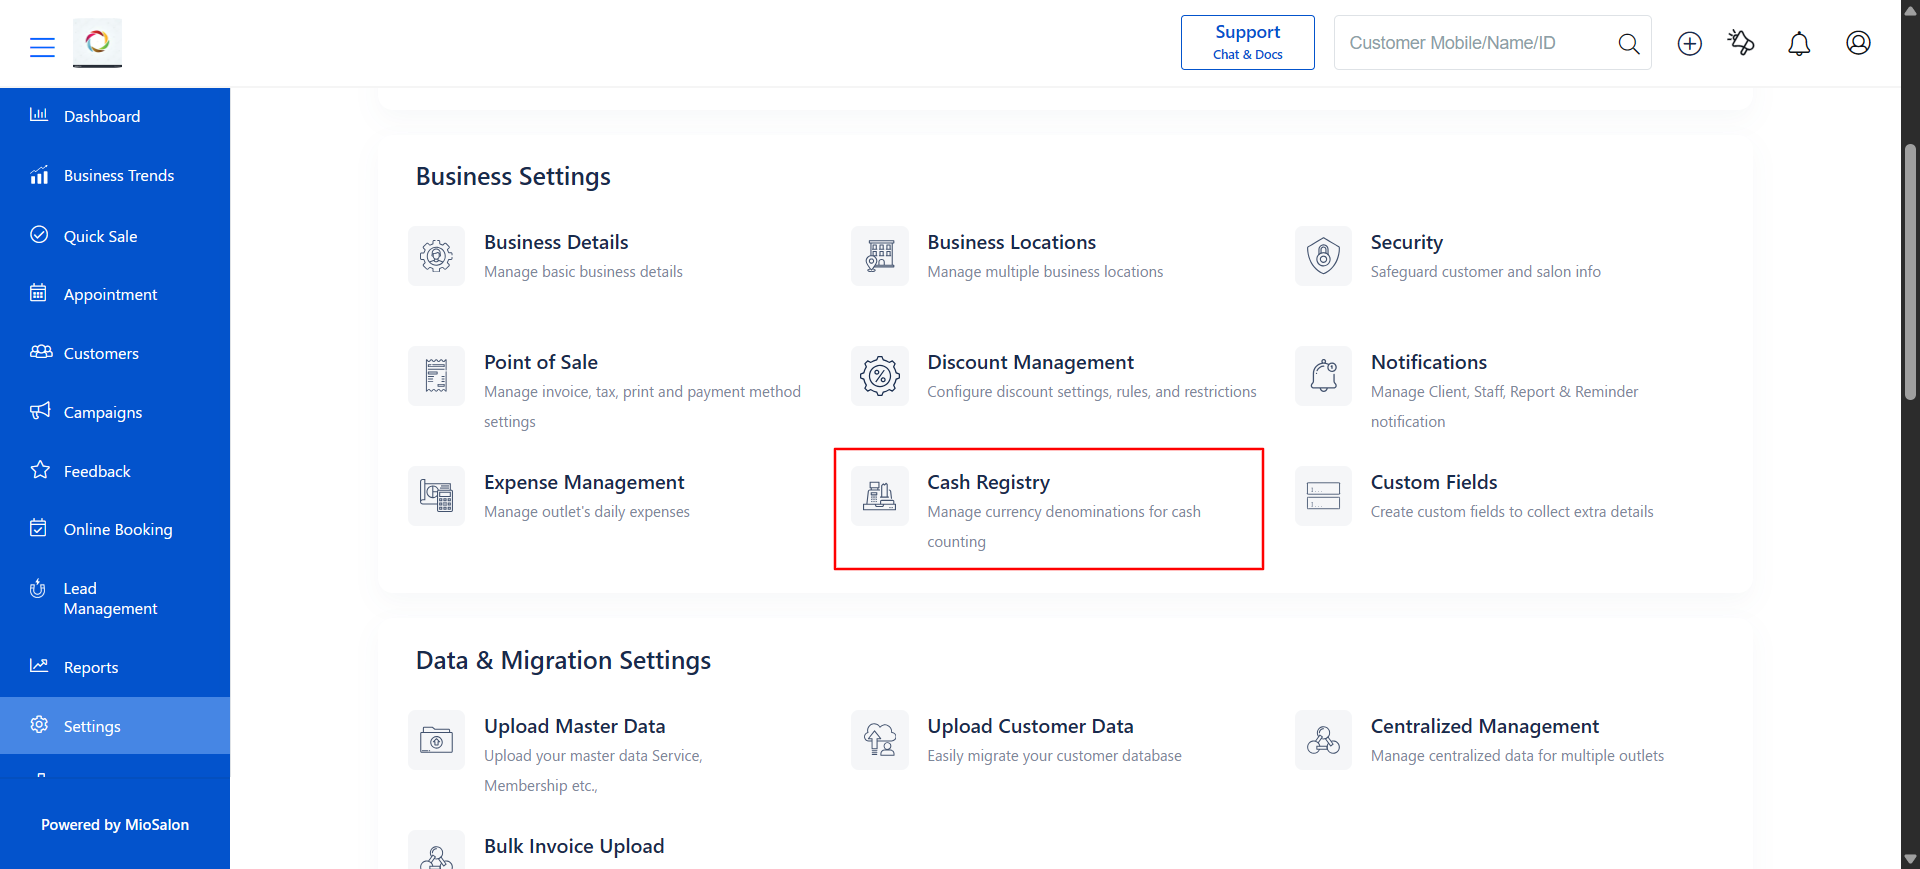Click the Upload Master Data folder icon
Viewport: 1920px width, 869px height.
436,740
